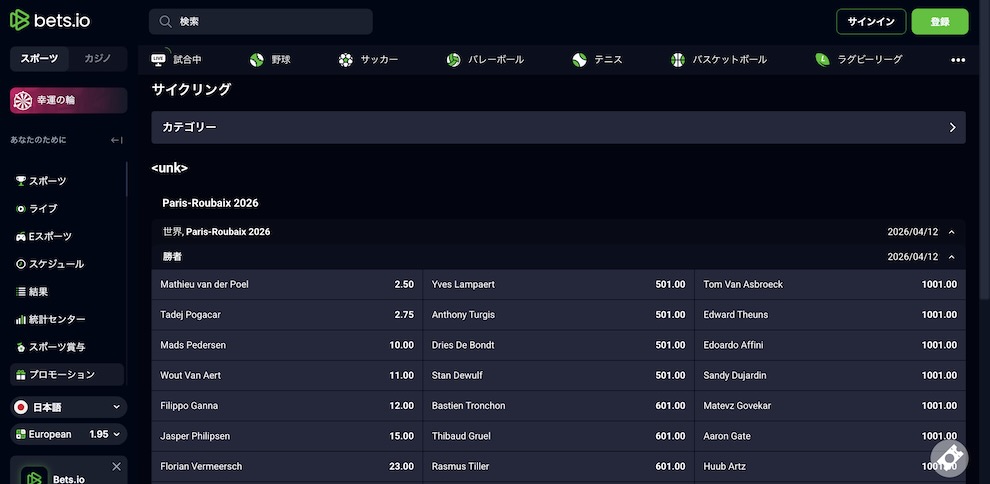This screenshot has width=990, height=484.
Task: Click the volleyball icon
Action: (453, 60)
